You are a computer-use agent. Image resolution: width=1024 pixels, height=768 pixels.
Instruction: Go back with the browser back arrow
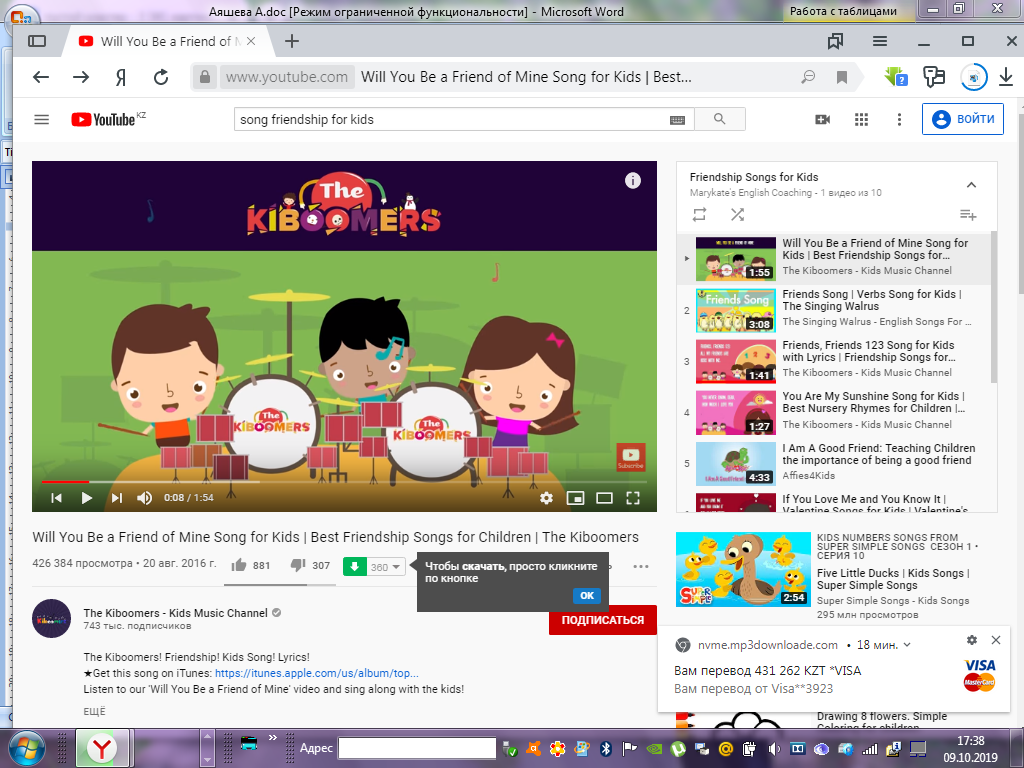point(41,77)
